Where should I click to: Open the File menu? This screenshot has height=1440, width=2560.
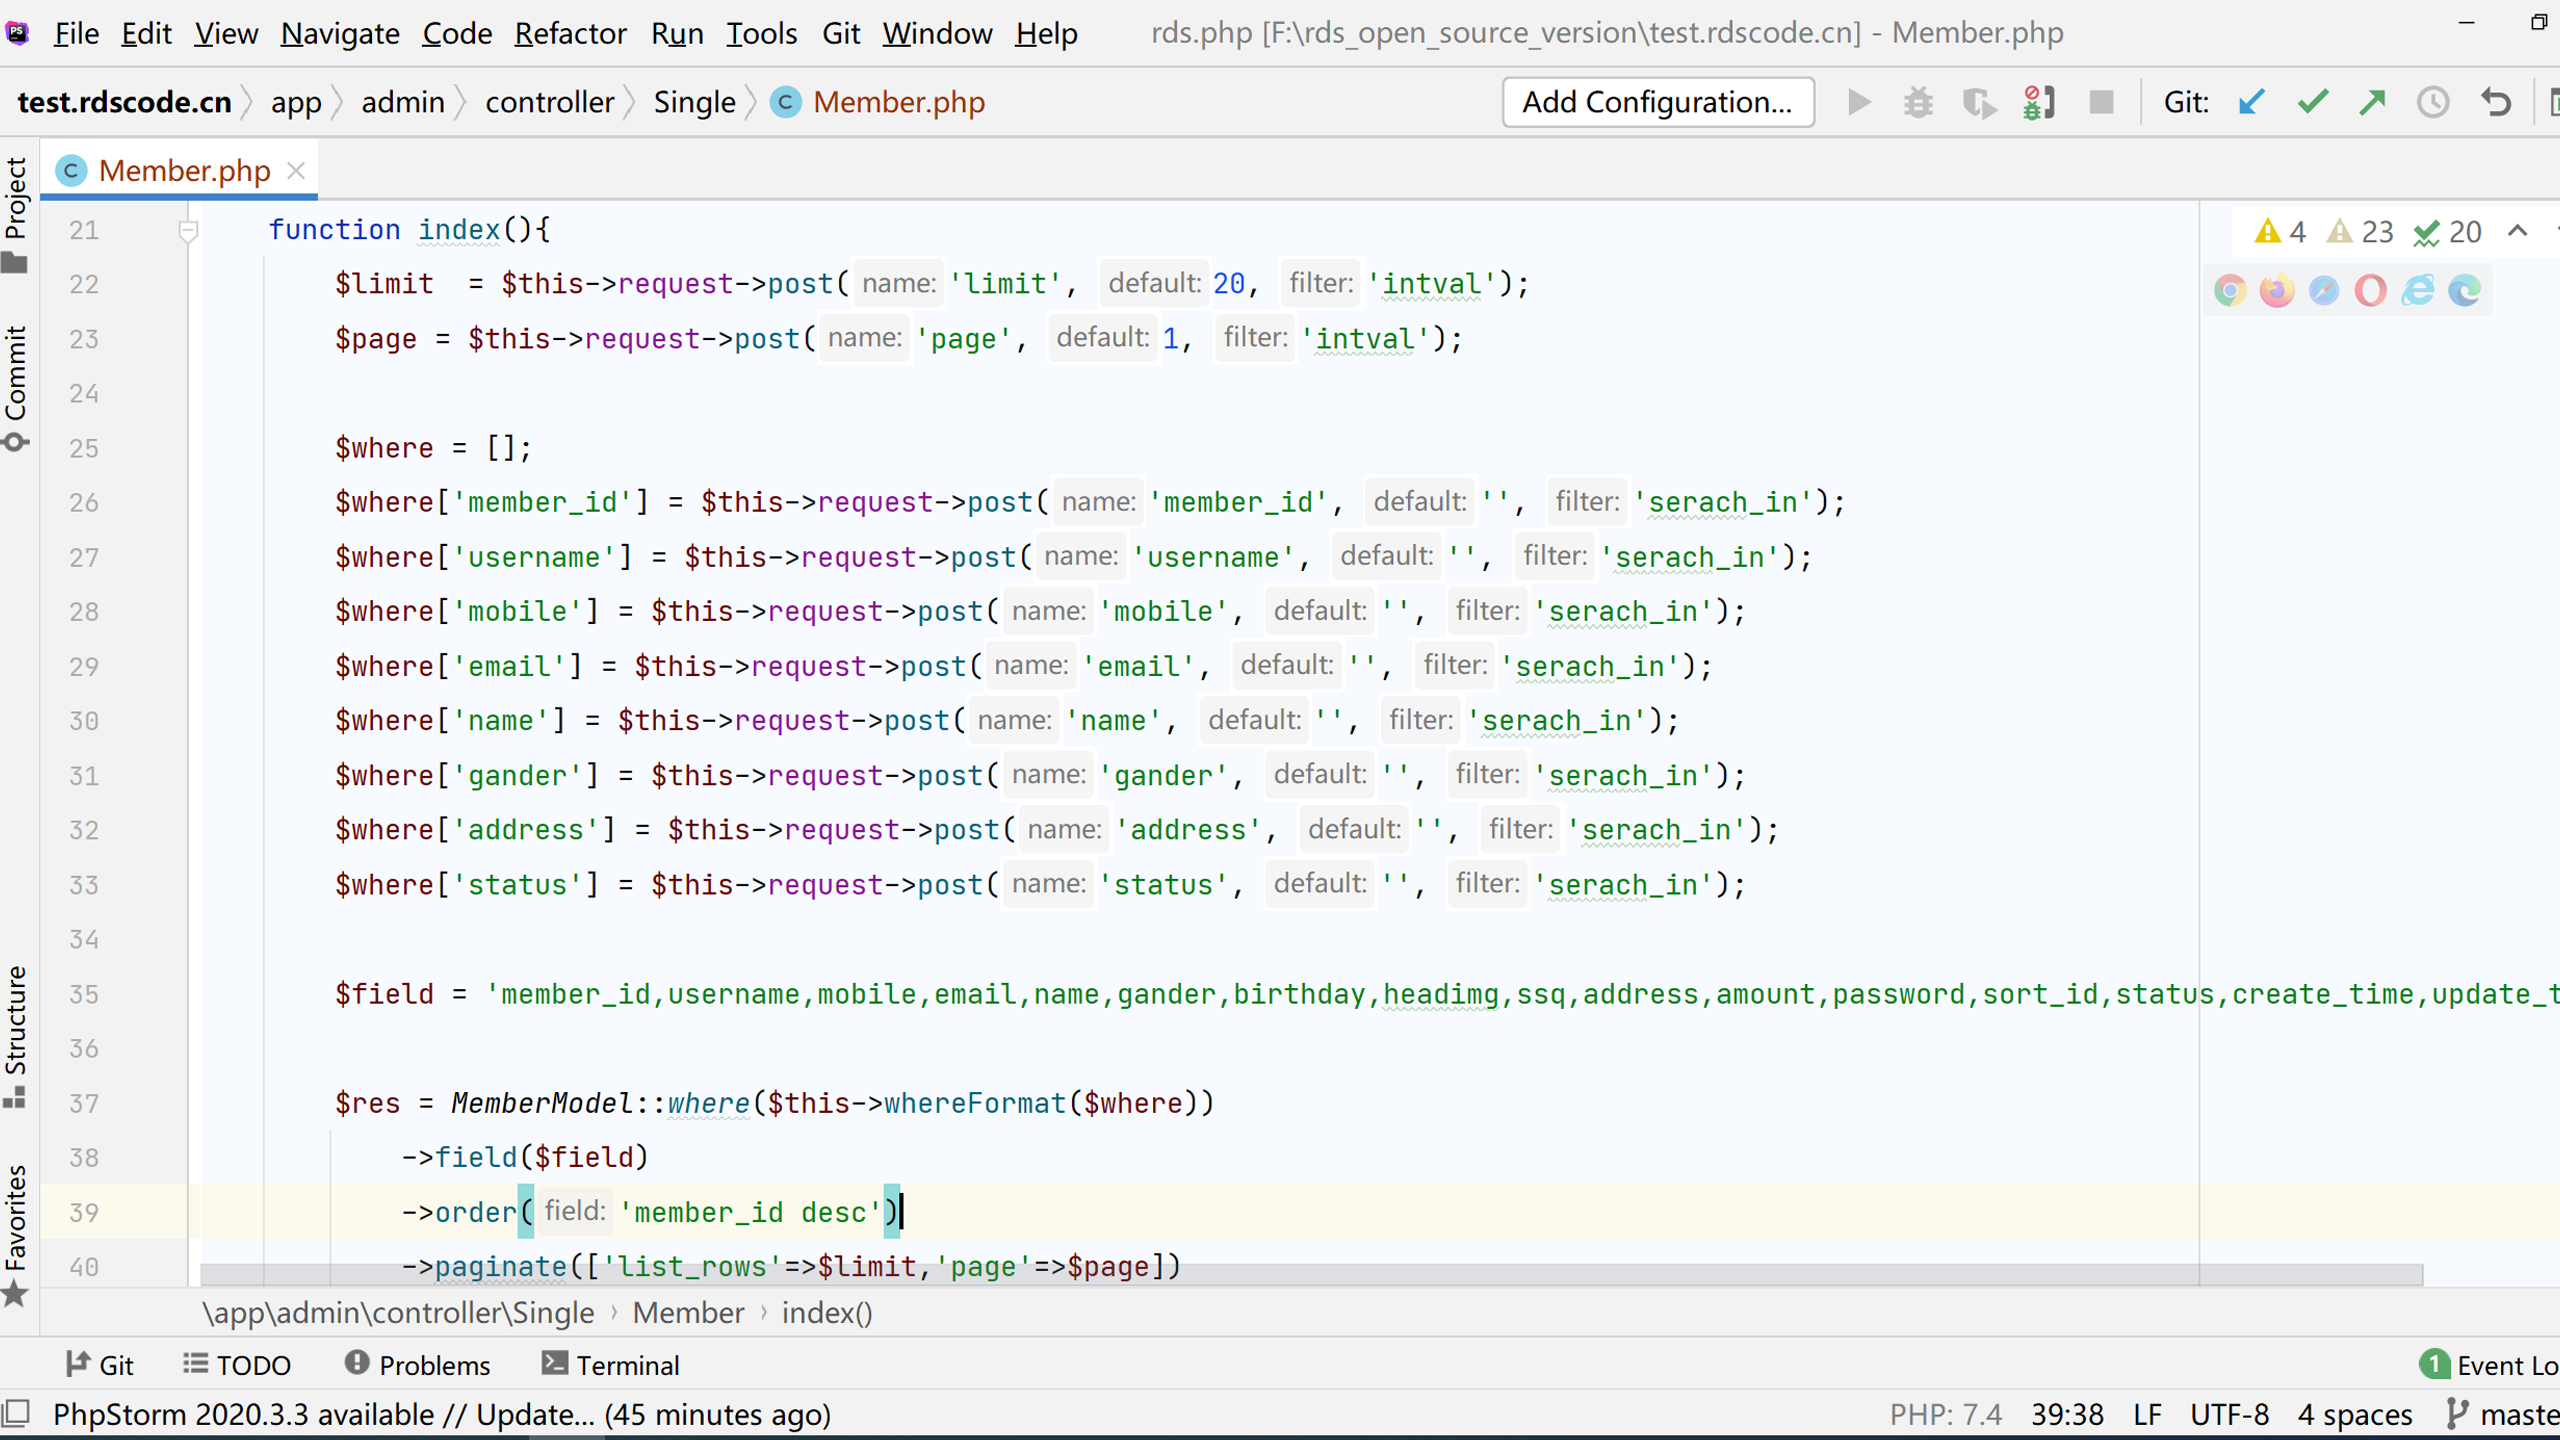76,33
